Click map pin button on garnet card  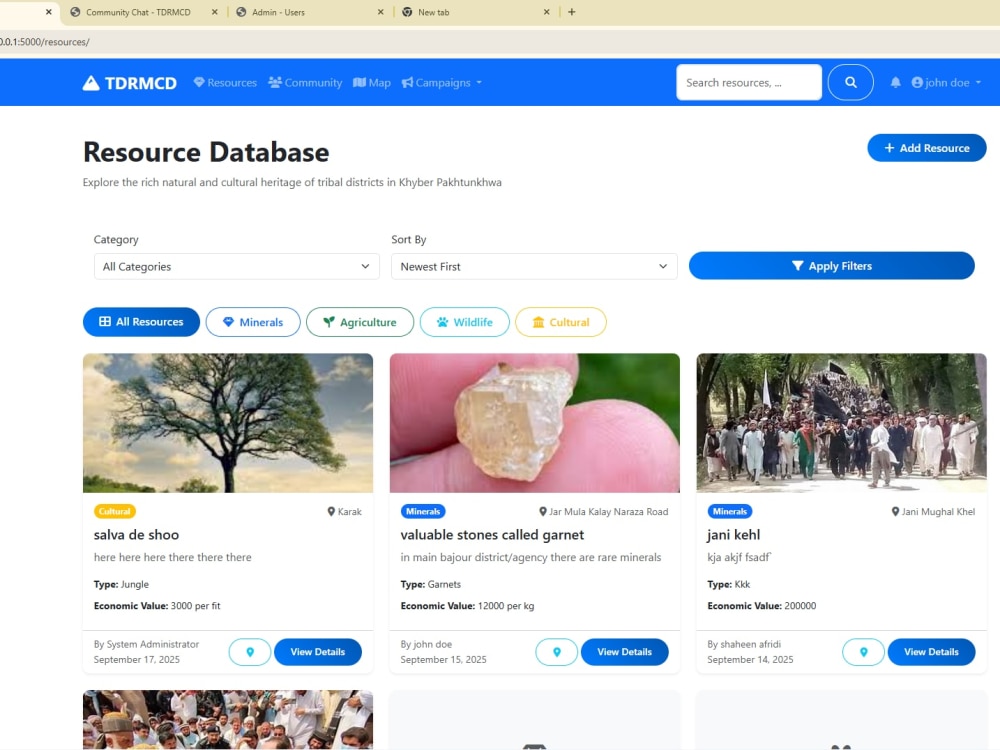pos(557,652)
